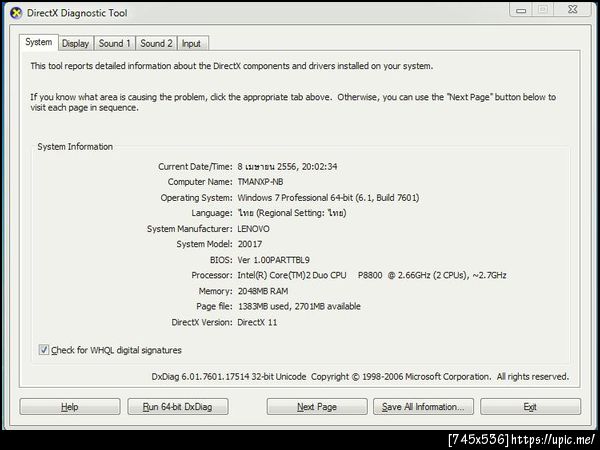Viewport: 600px width, 450px height.
Task: Click memory value 2048MB RAM
Action: coord(263,291)
